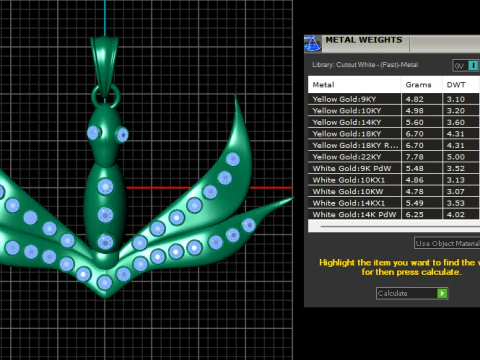Click the 7.78 grams cell

(422, 157)
